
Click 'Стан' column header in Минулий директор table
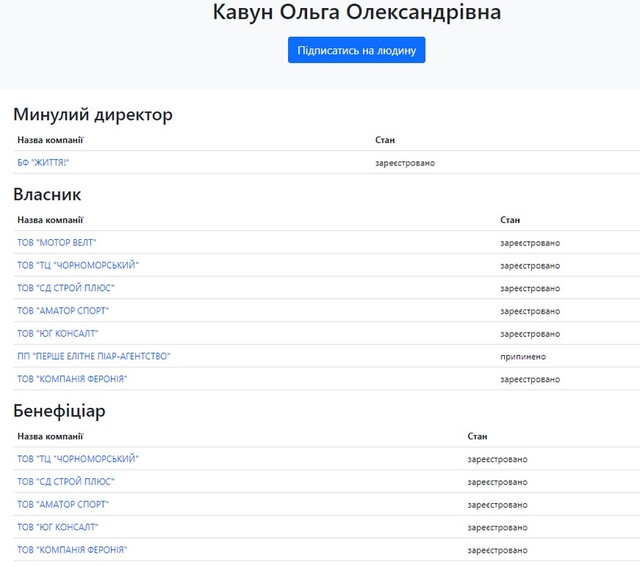coord(385,140)
